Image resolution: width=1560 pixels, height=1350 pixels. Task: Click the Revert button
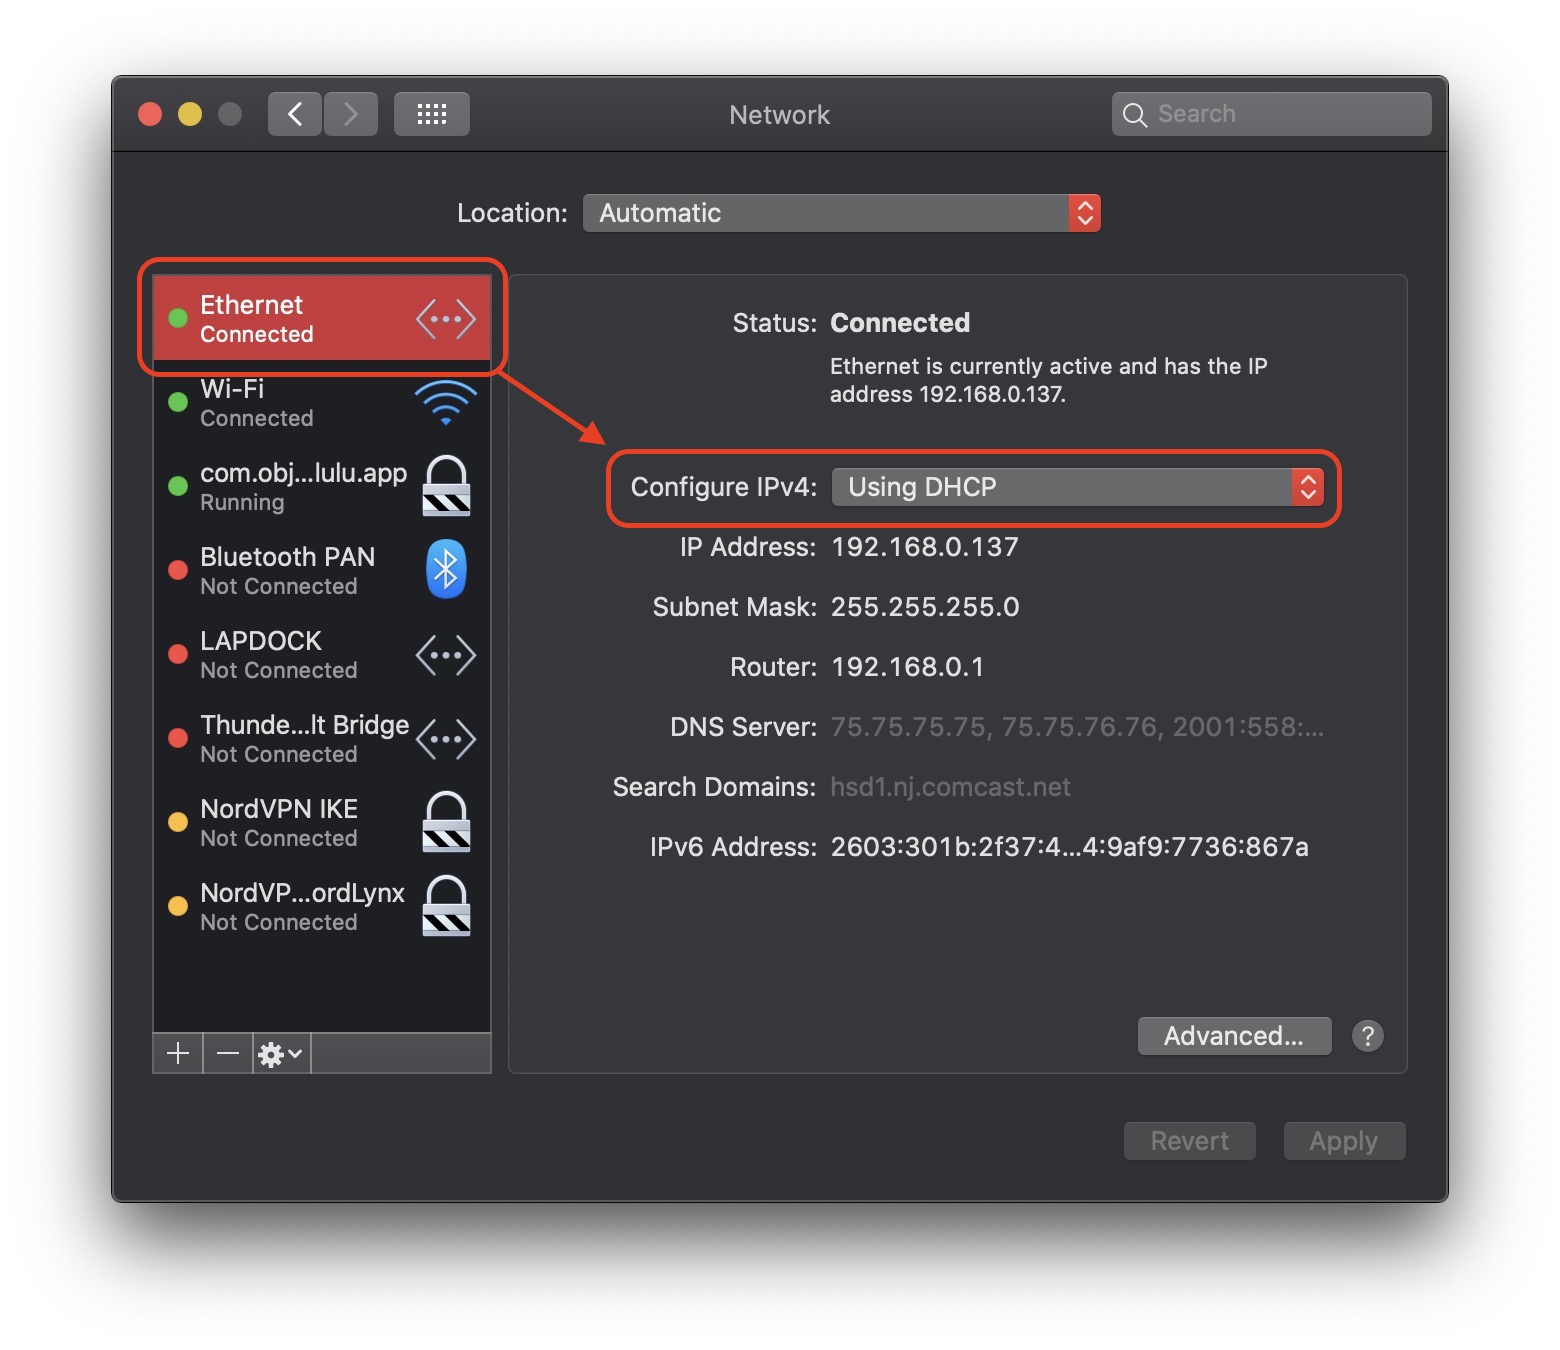coord(1189,1141)
